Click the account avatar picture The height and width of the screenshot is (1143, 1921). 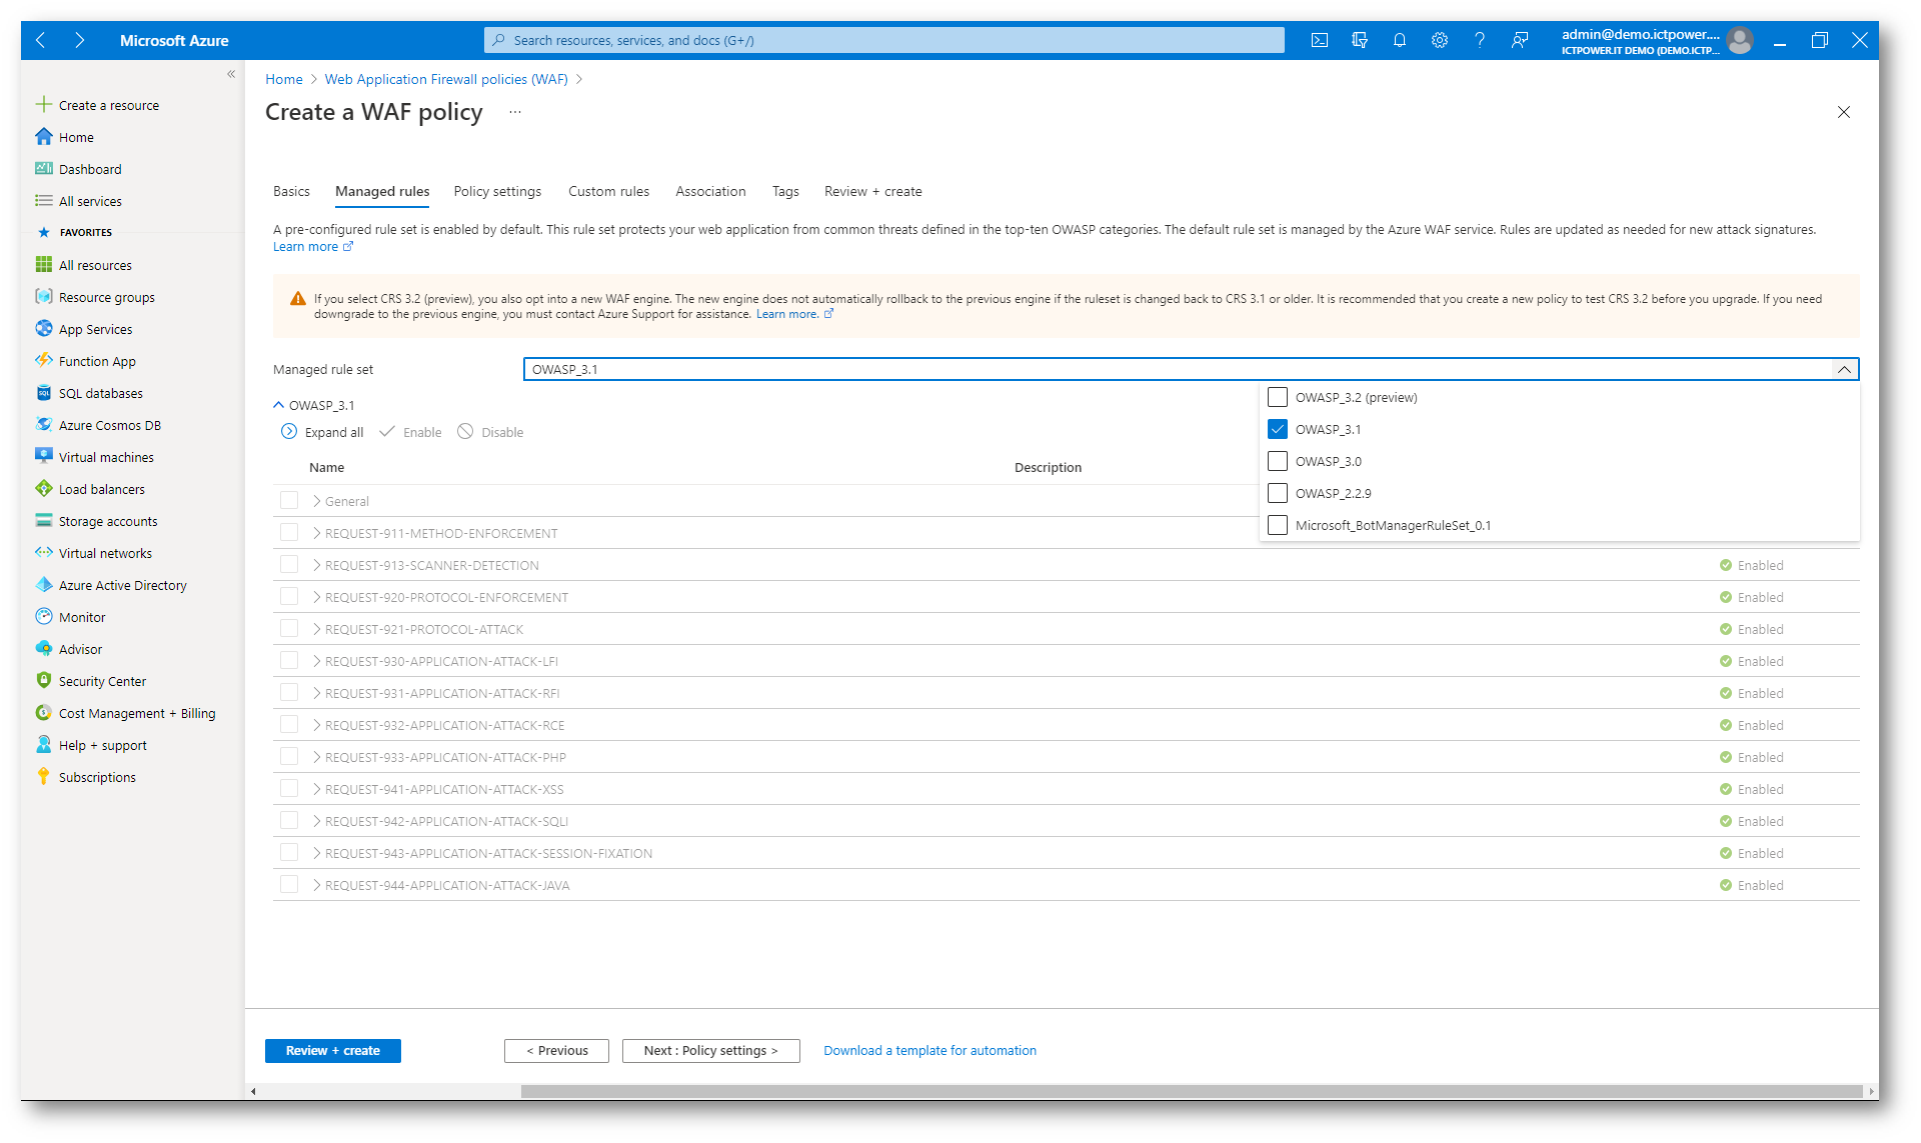(1740, 40)
